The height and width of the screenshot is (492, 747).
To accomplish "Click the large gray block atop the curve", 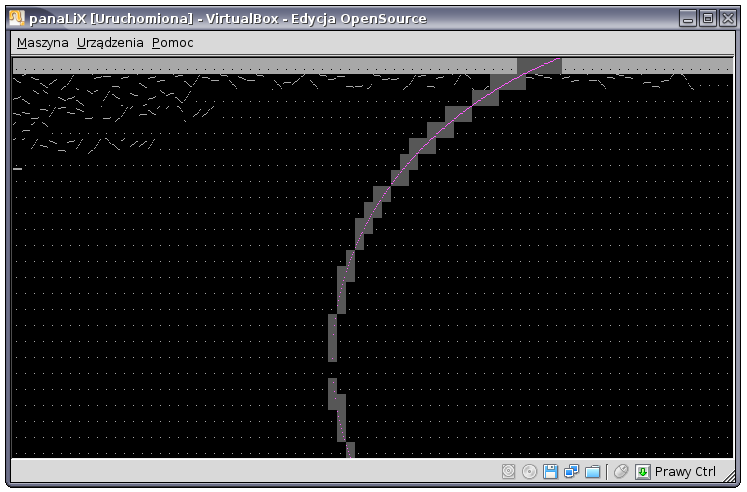I will click(x=539, y=66).
